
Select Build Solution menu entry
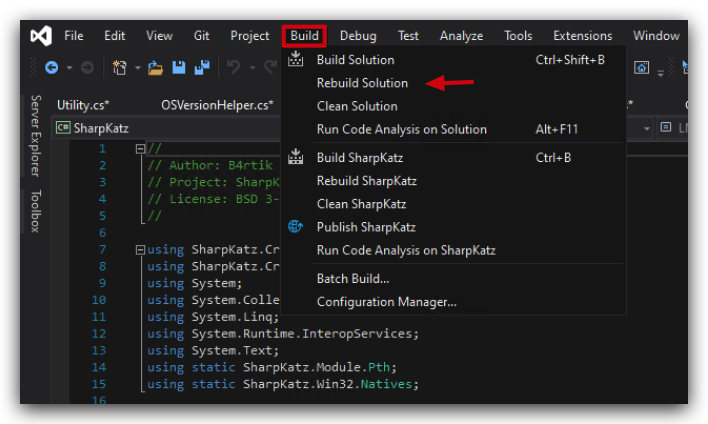(x=453, y=60)
